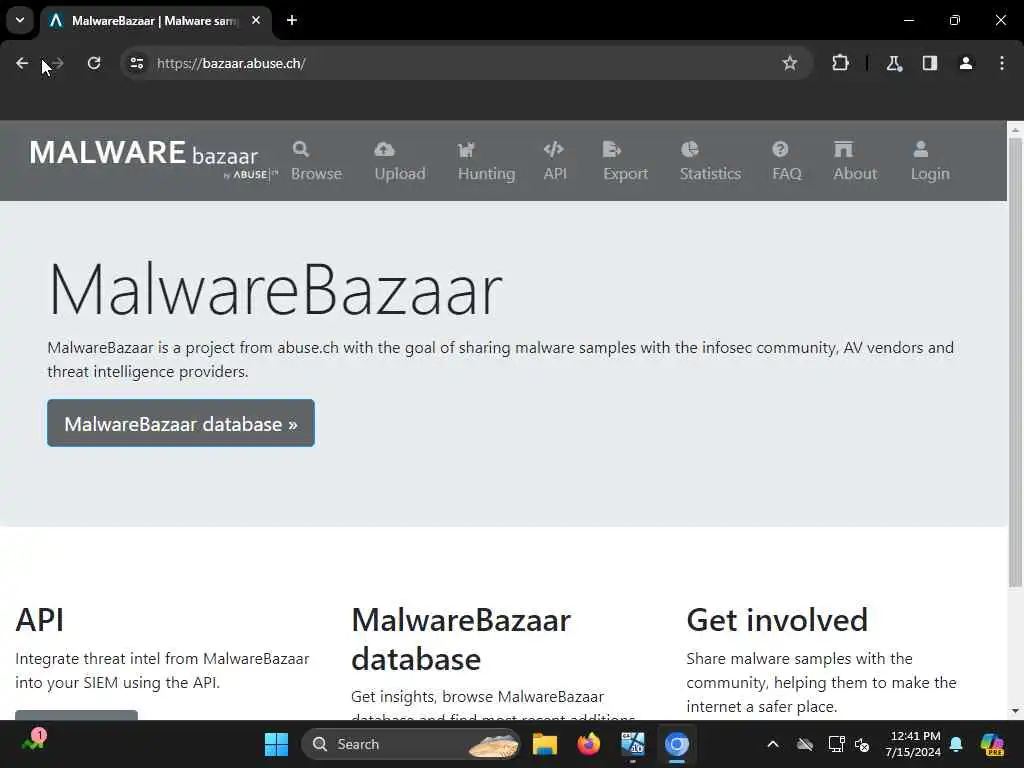
Task: Expand the tab search dropdown arrow
Action: point(20,20)
